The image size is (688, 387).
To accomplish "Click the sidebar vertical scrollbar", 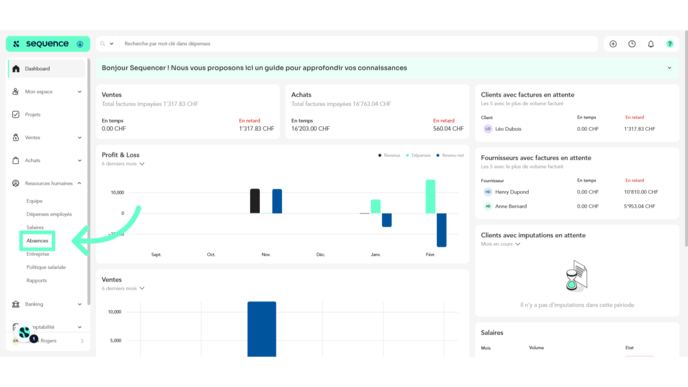I will point(89,182).
